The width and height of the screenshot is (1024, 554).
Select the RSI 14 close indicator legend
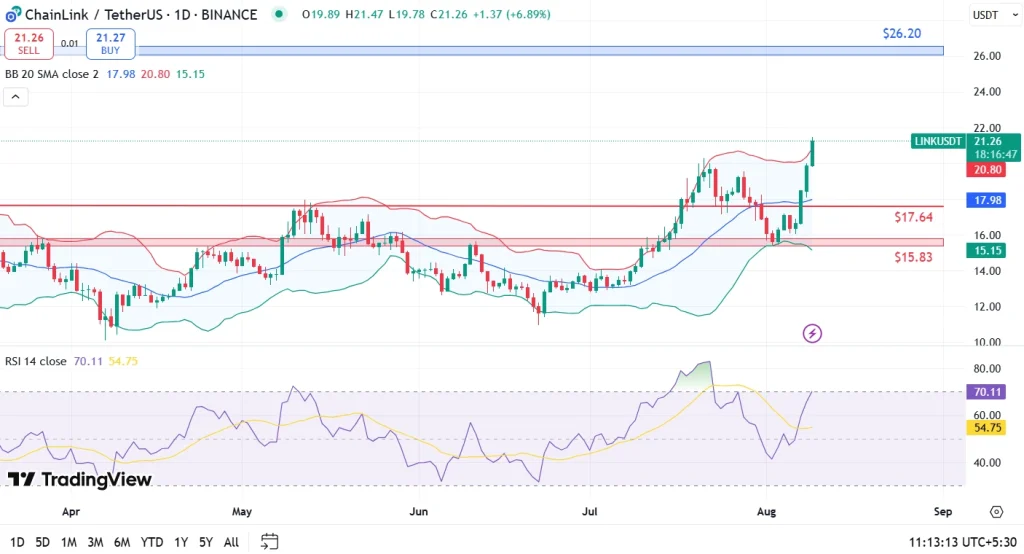coord(36,362)
